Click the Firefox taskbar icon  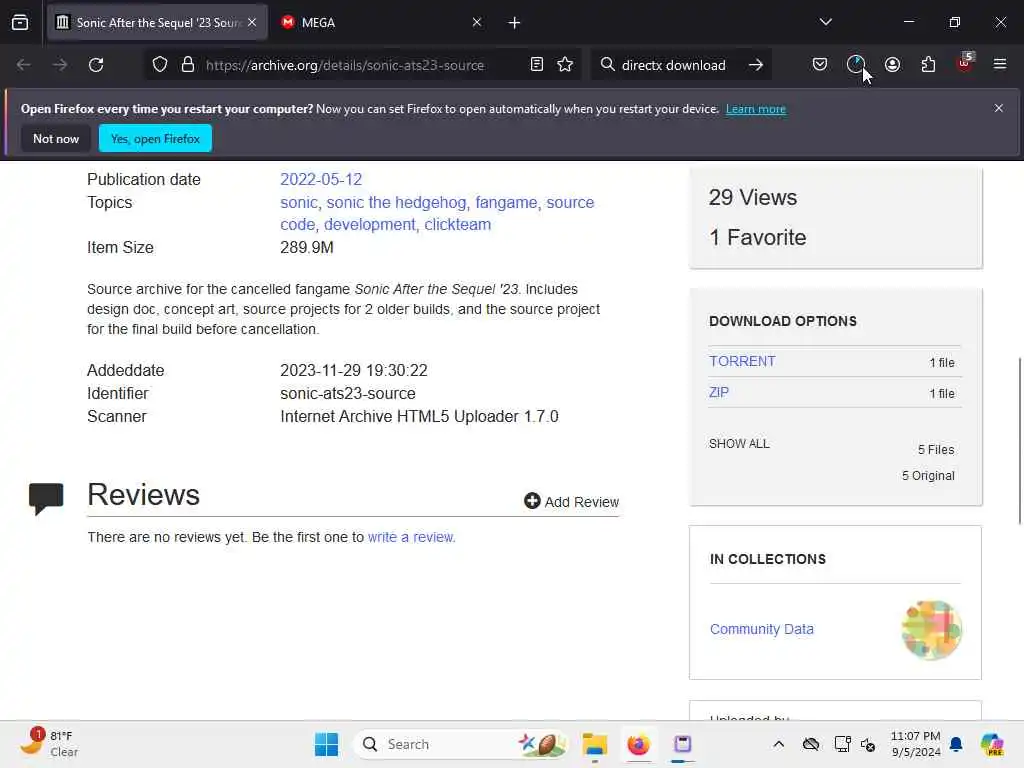[x=638, y=744]
